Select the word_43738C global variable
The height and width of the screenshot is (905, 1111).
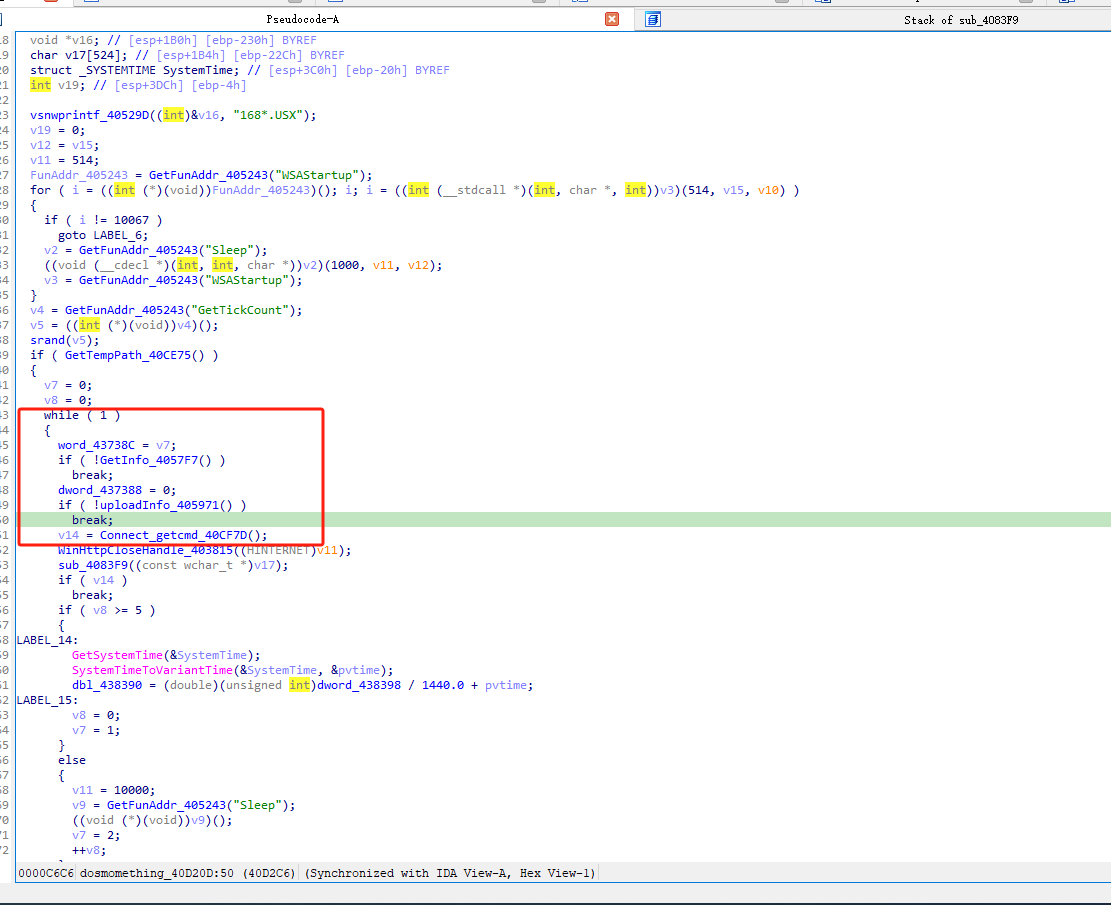pos(96,445)
